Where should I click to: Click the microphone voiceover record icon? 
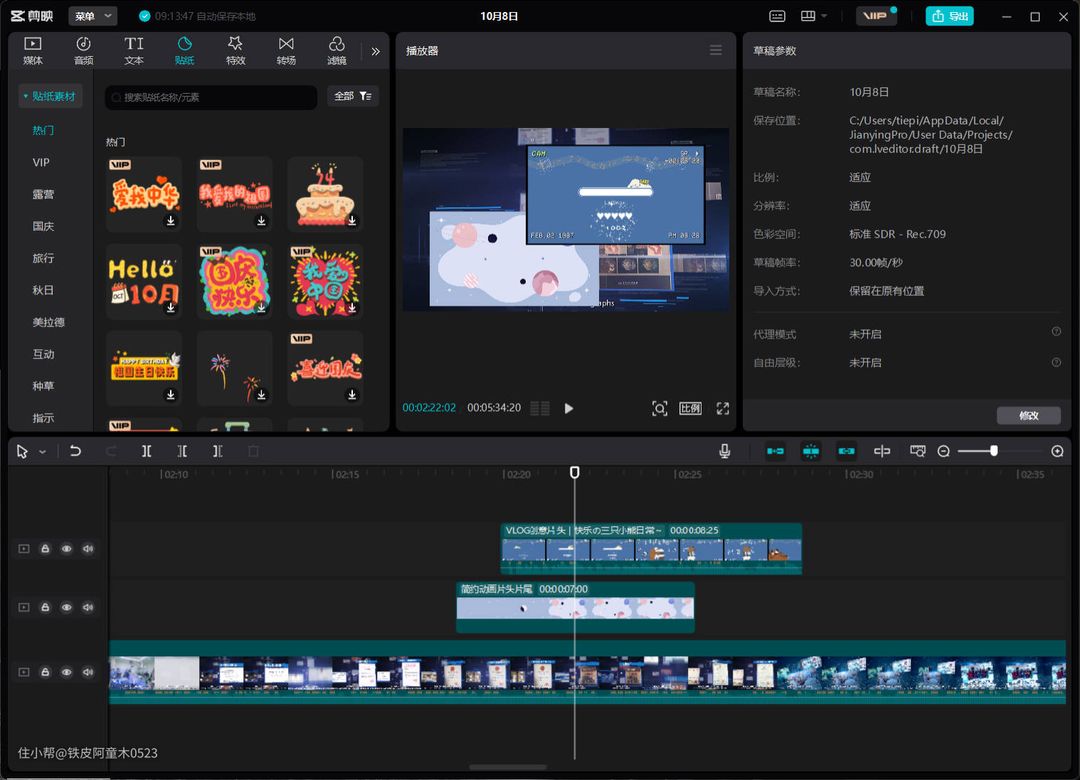[x=724, y=451]
